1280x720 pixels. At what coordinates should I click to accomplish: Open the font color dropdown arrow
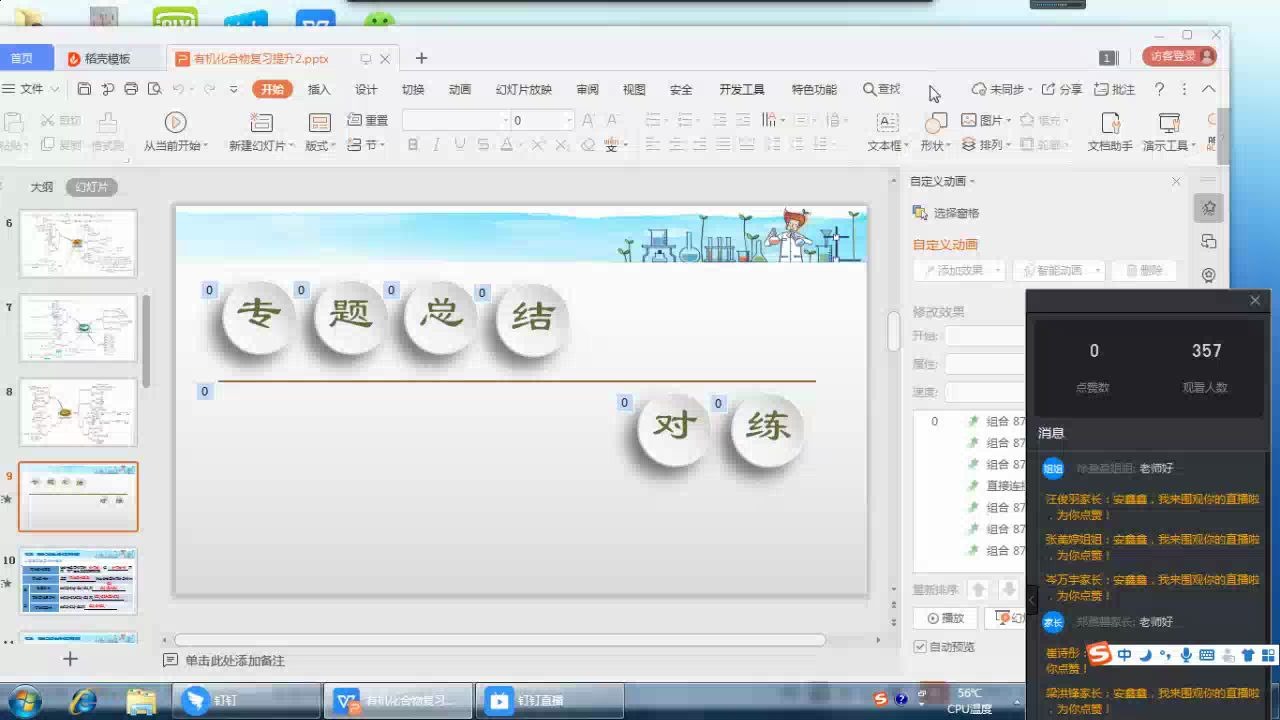521,146
